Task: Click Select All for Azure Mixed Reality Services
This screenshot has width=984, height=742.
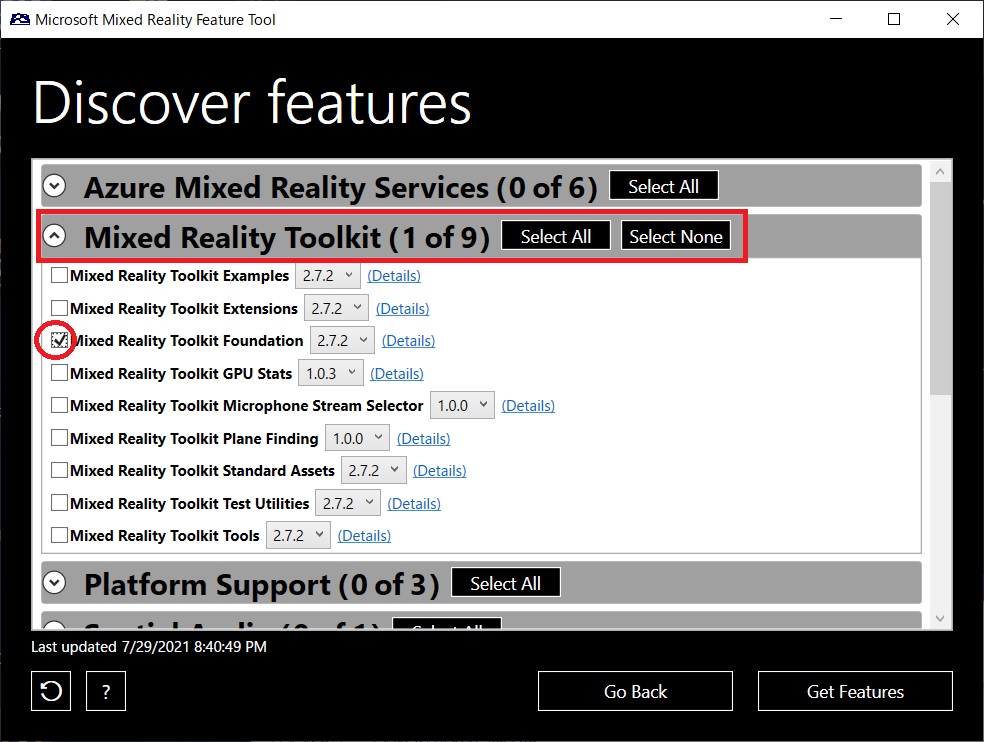Action: click(x=663, y=186)
